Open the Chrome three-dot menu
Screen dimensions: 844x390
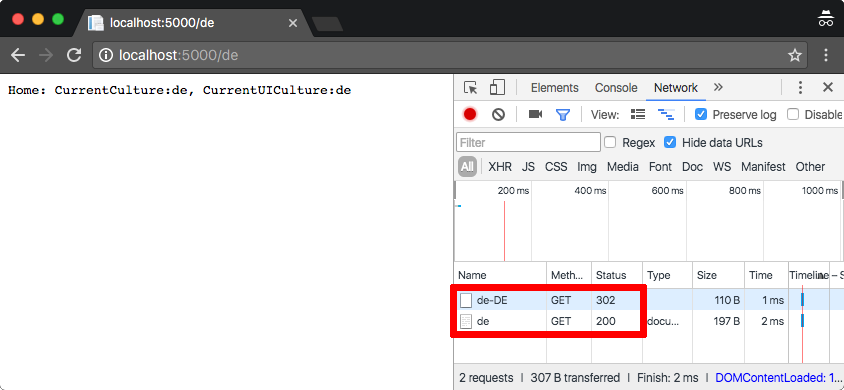point(826,55)
